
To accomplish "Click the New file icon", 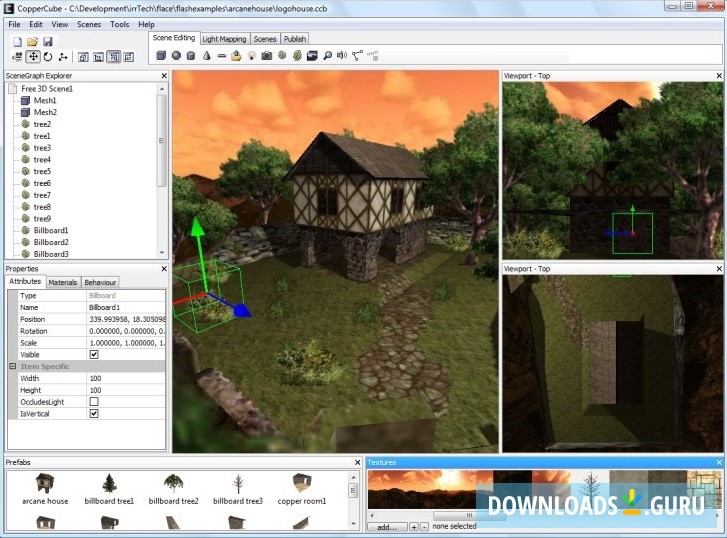I will coord(17,42).
